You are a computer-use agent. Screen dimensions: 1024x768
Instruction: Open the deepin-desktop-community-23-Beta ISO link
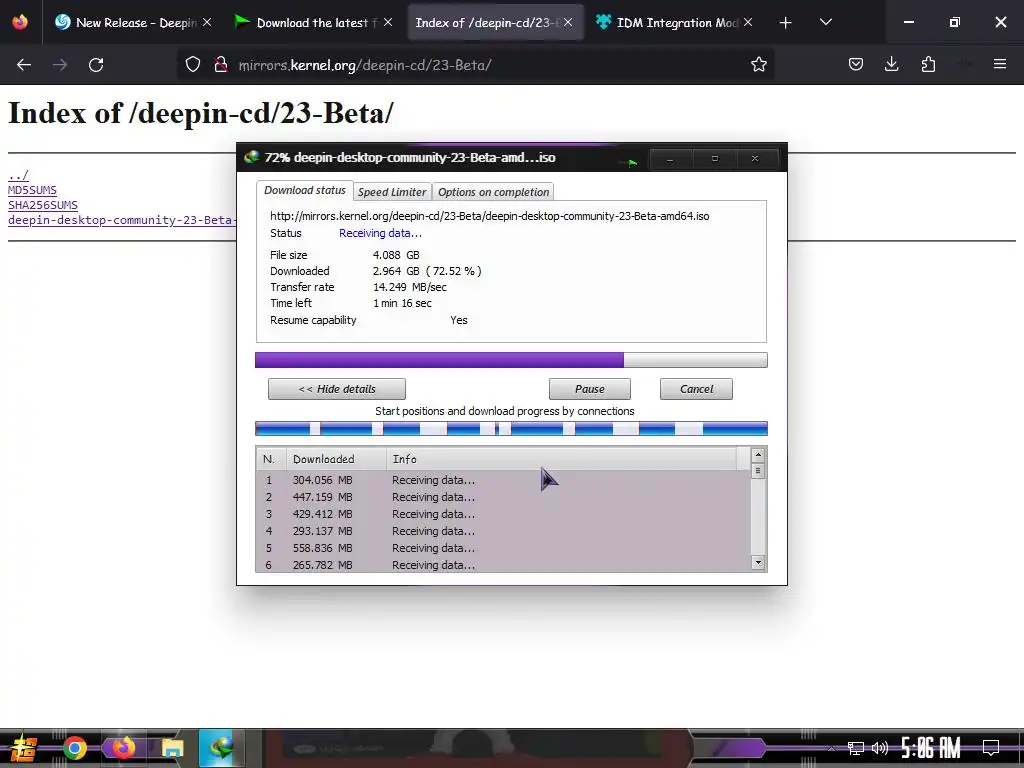121,220
